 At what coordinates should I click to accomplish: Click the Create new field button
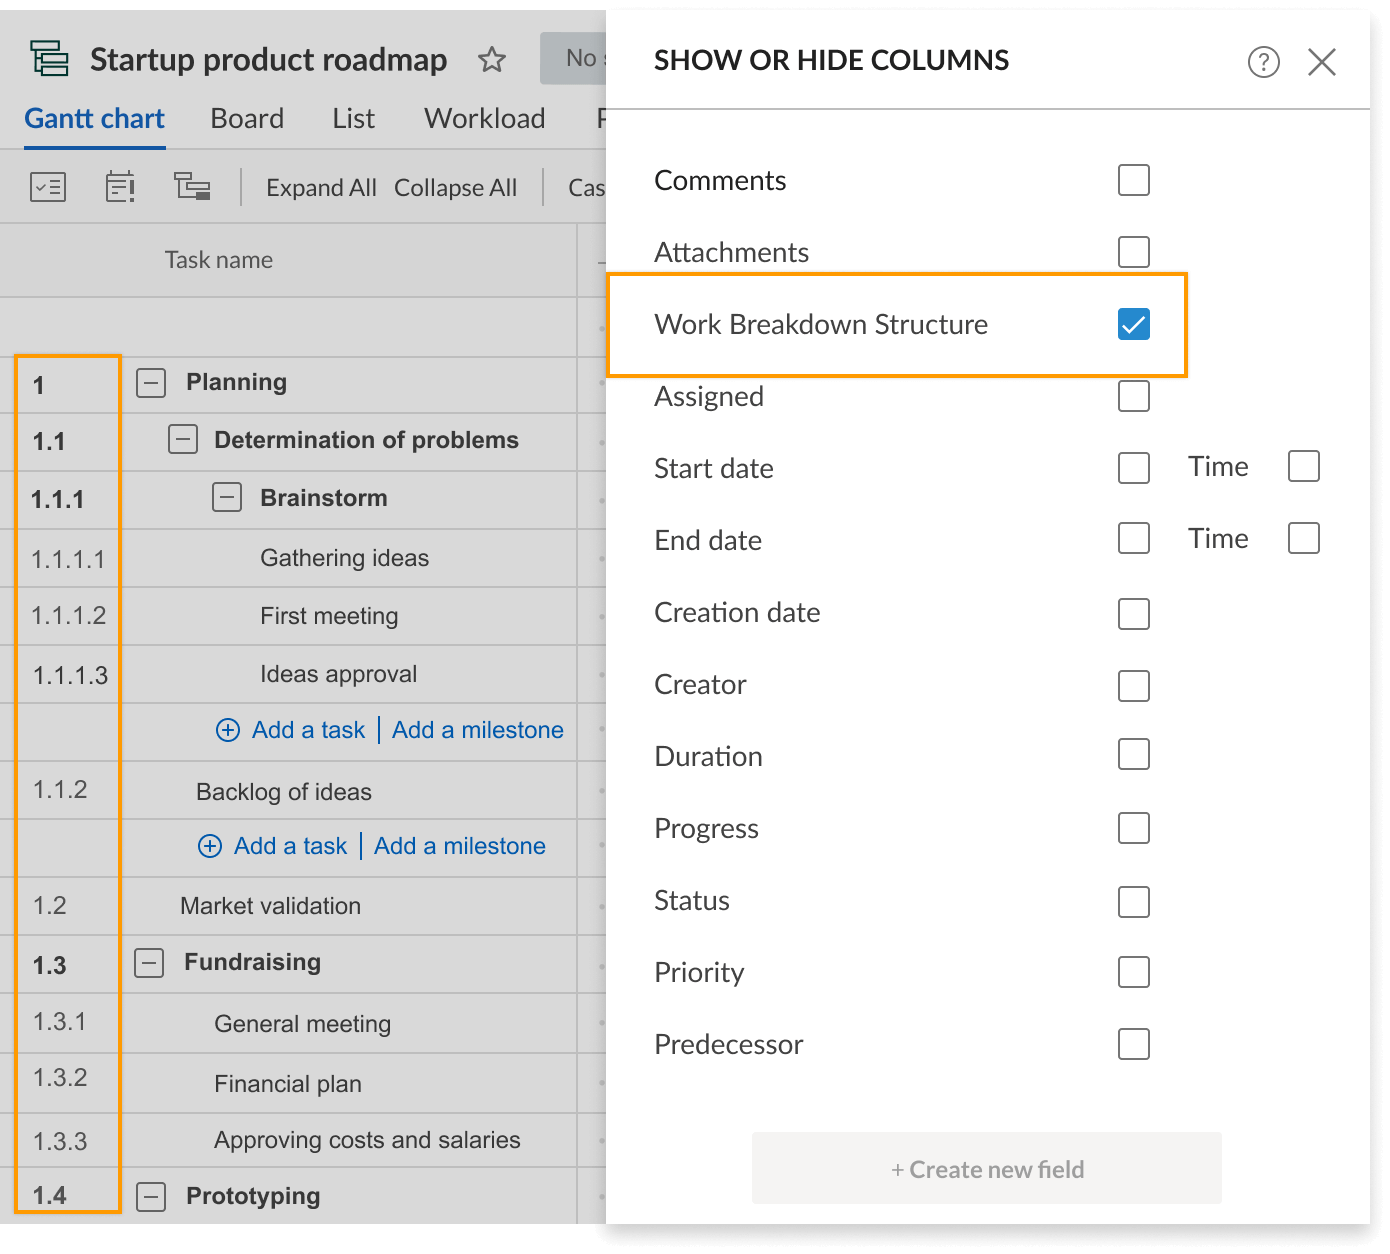click(x=986, y=1168)
